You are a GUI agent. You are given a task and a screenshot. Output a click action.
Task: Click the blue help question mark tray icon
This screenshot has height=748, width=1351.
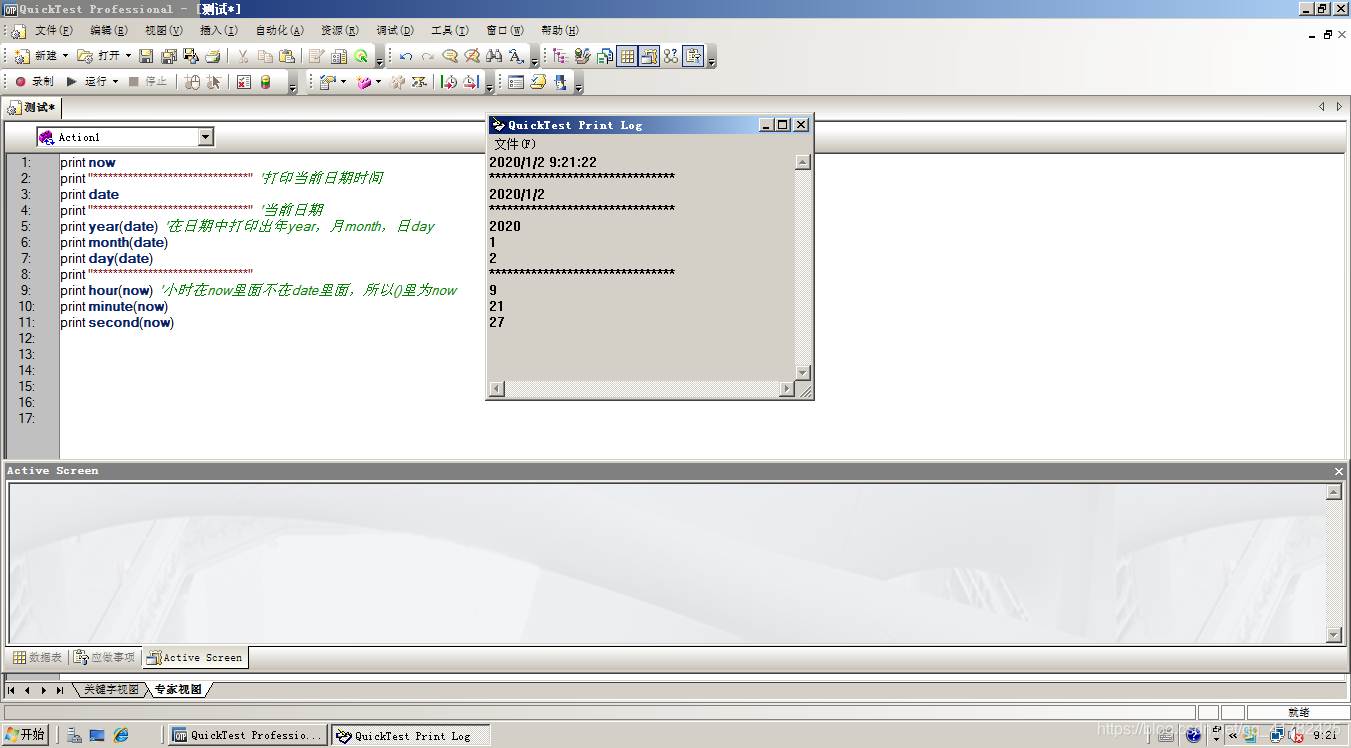pyautogui.click(x=1193, y=735)
